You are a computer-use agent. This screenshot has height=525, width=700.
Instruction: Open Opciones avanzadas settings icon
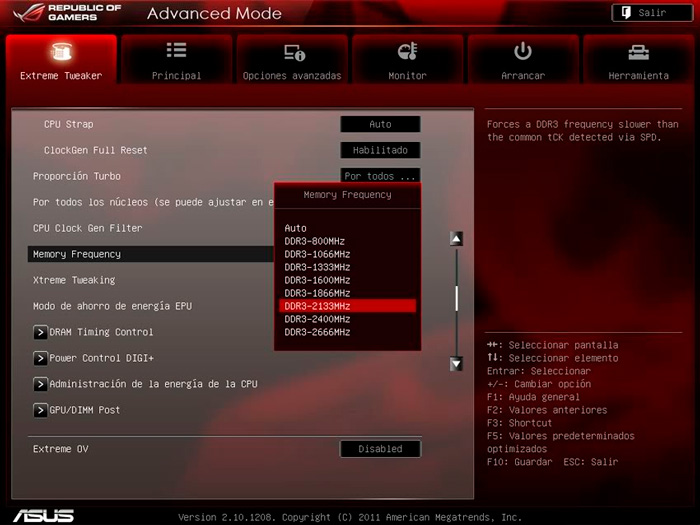[x=293, y=52]
